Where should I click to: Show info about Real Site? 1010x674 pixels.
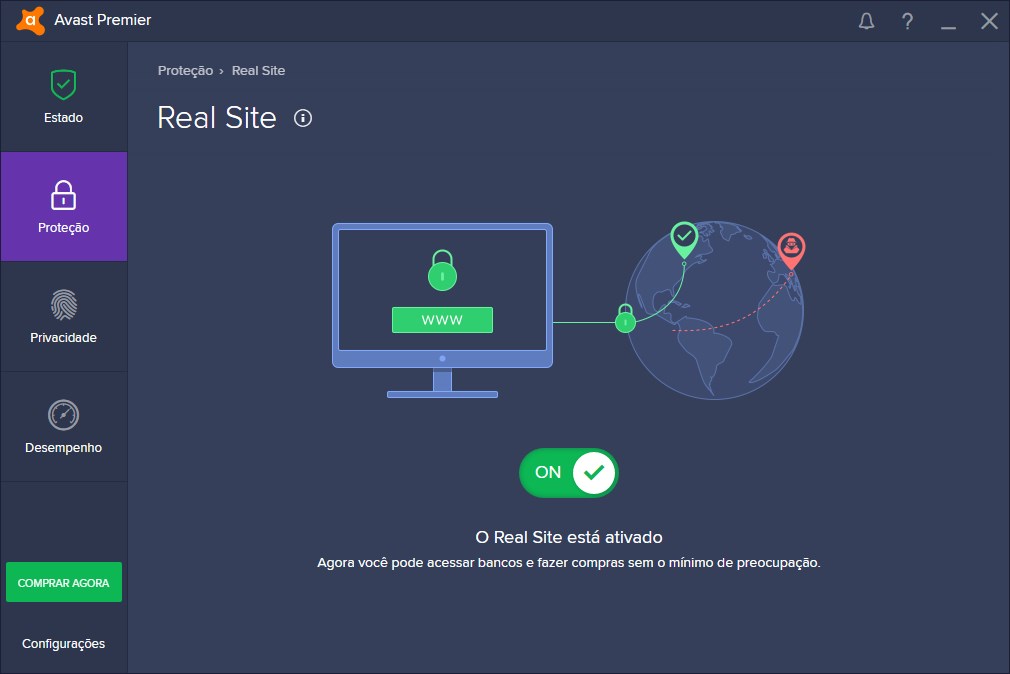coord(303,119)
